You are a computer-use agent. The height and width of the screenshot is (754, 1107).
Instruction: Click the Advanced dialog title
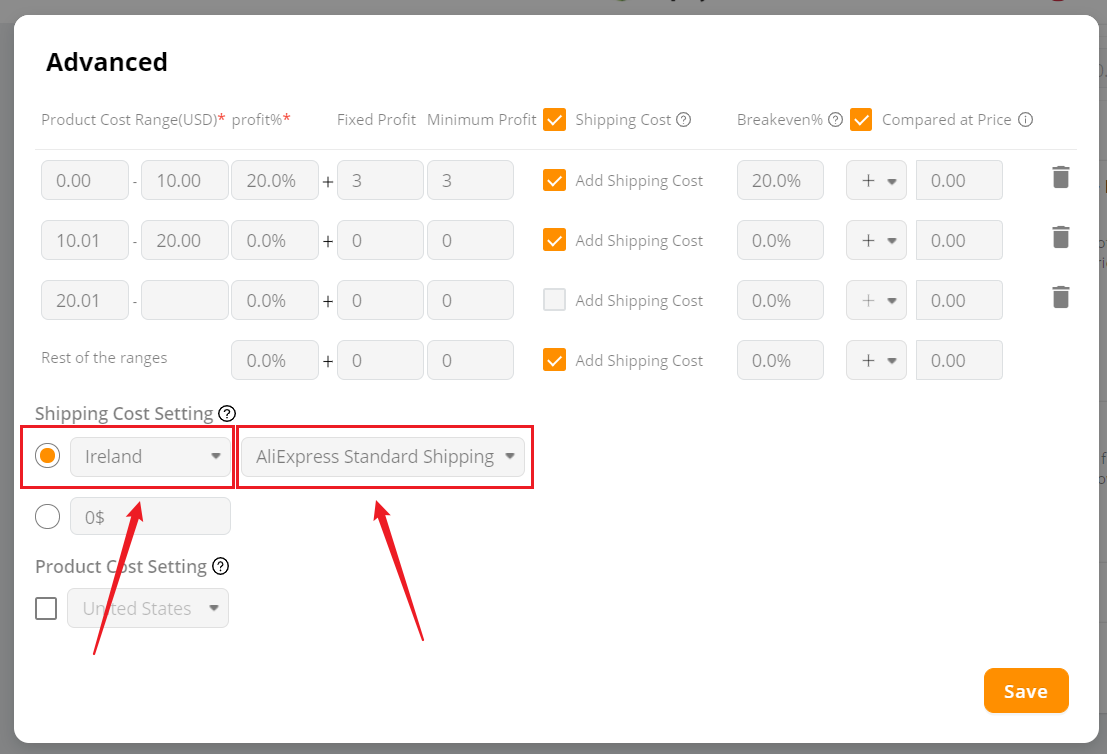[x=107, y=62]
